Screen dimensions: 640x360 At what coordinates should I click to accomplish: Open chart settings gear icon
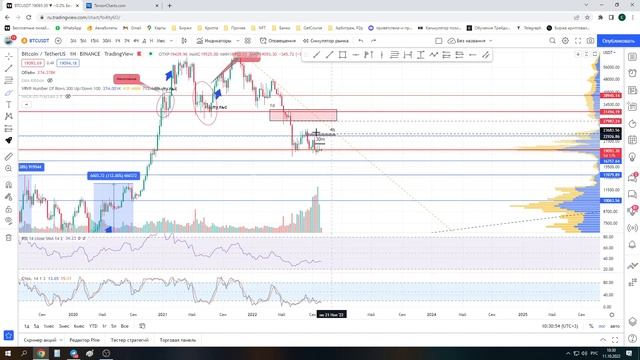[565, 41]
